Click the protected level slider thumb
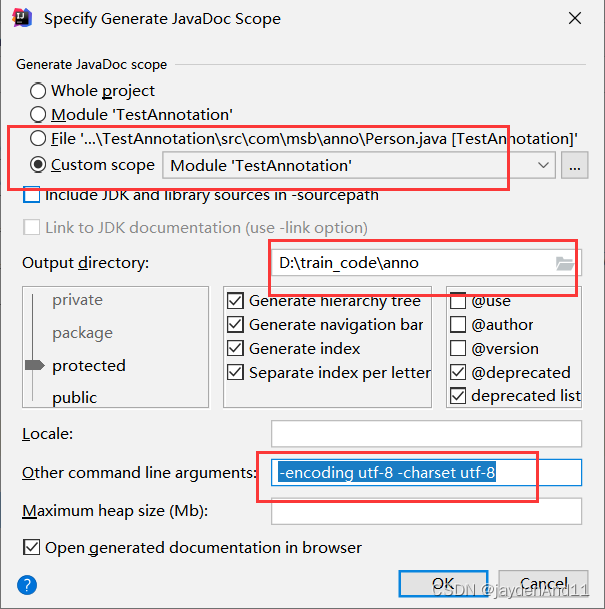 [35, 365]
